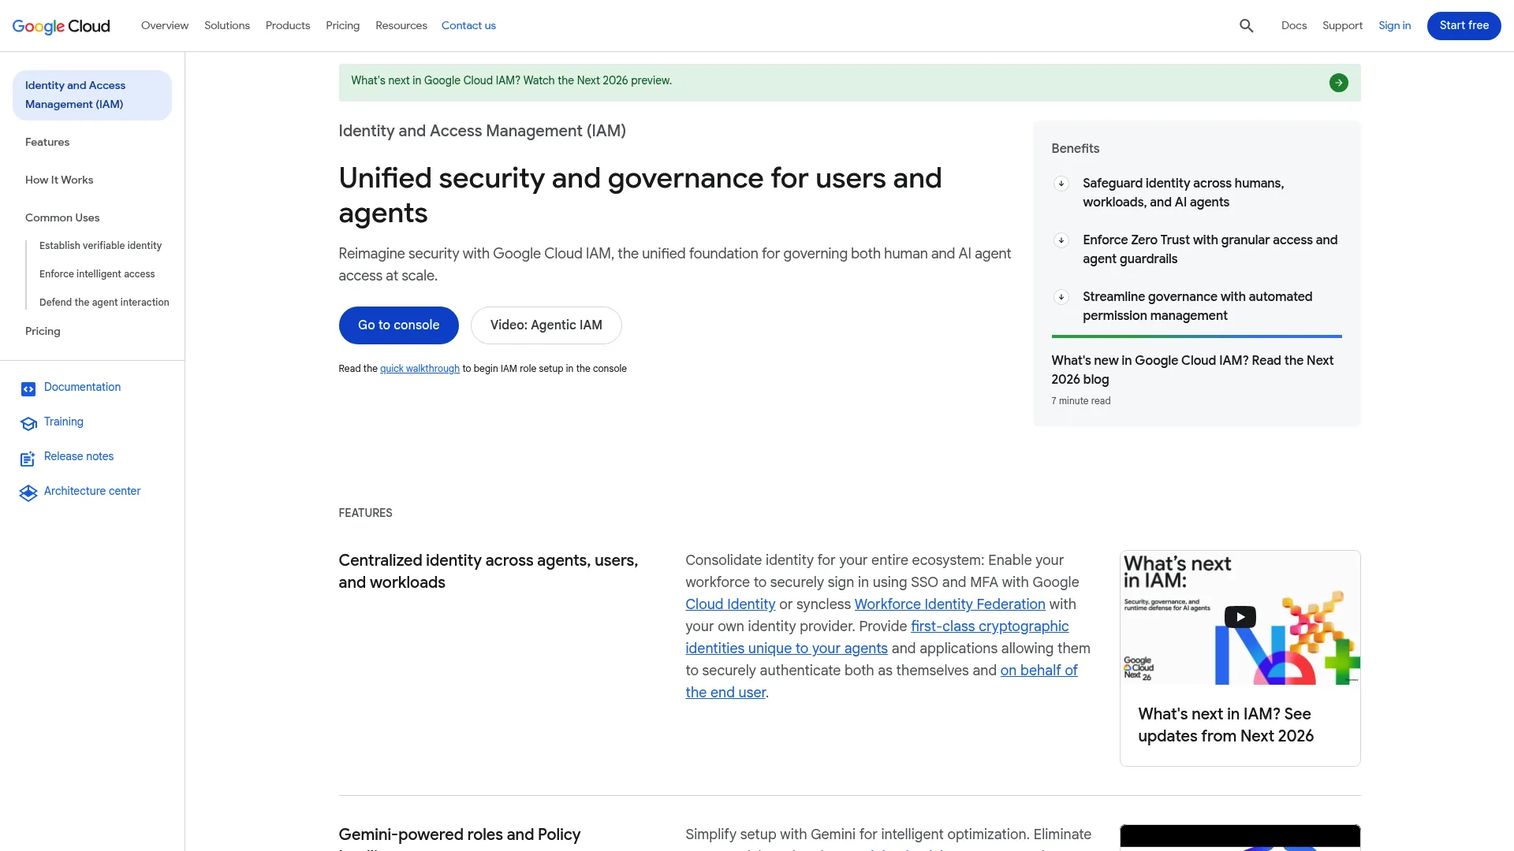Image resolution: width=1514 pixels, height=851 pixels.
Task: Click the Documentation icon in the sidebar
Action: 28,389
